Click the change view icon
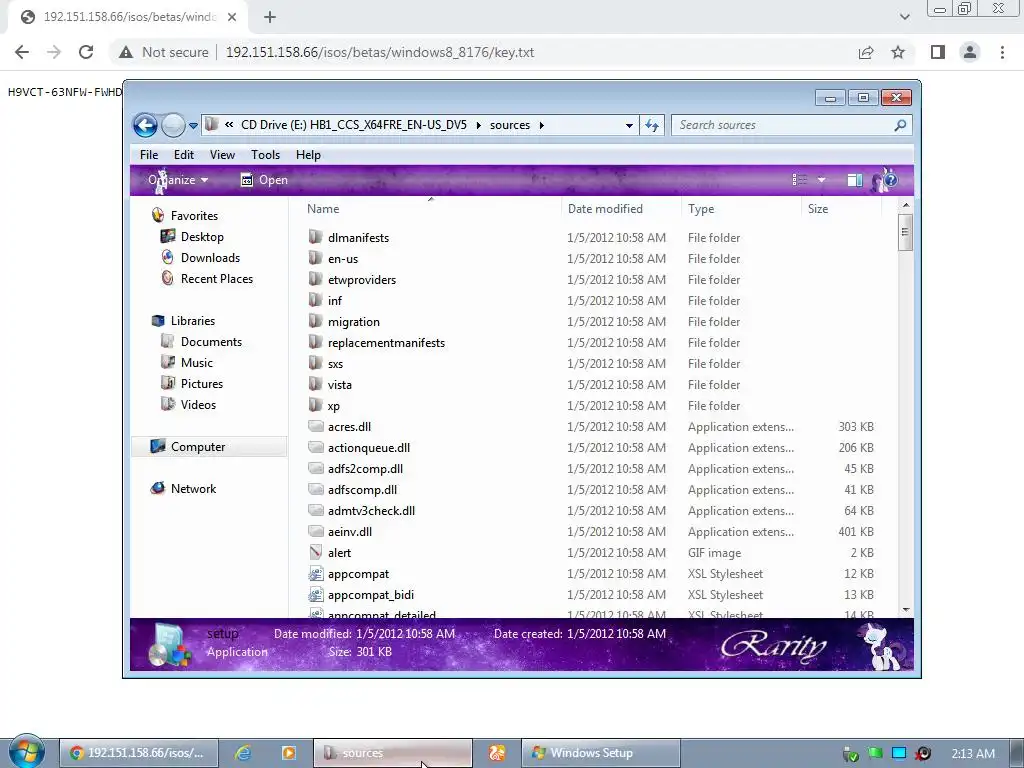1024x768 pixels. tap(799, 180)
